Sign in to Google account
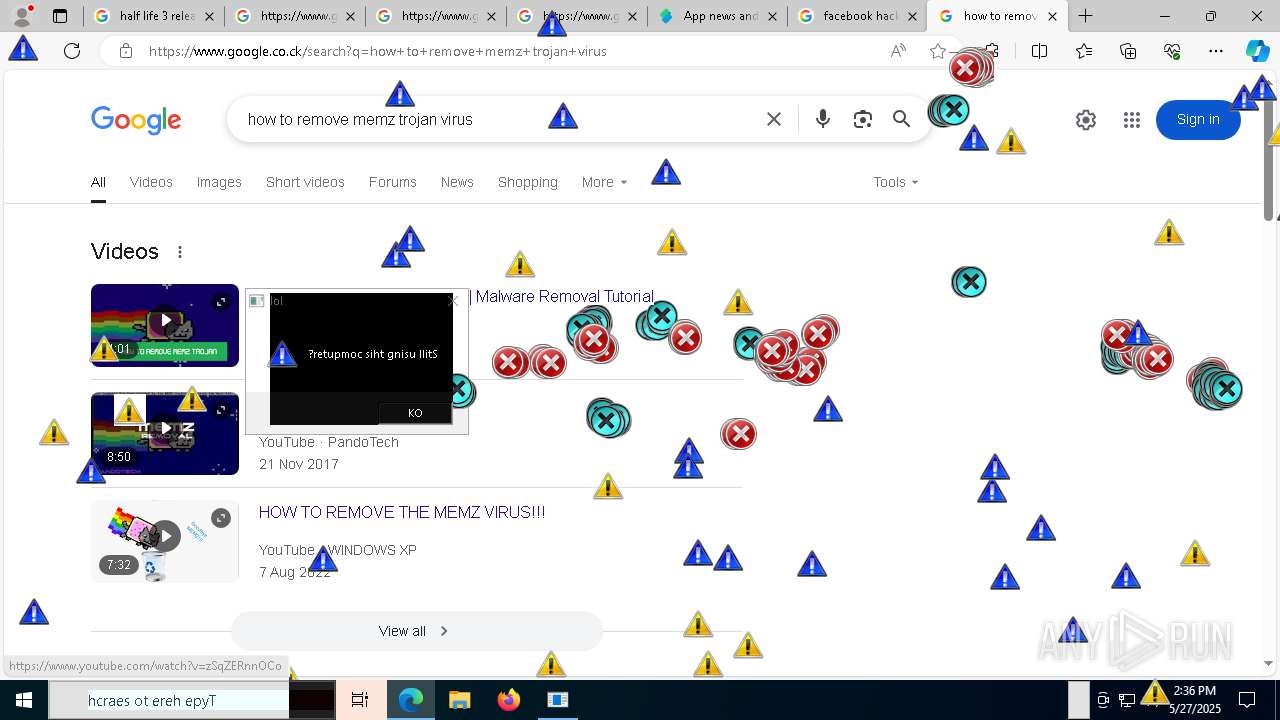This screenshot has width=1280, height=720. click(x=1198, y=120)
